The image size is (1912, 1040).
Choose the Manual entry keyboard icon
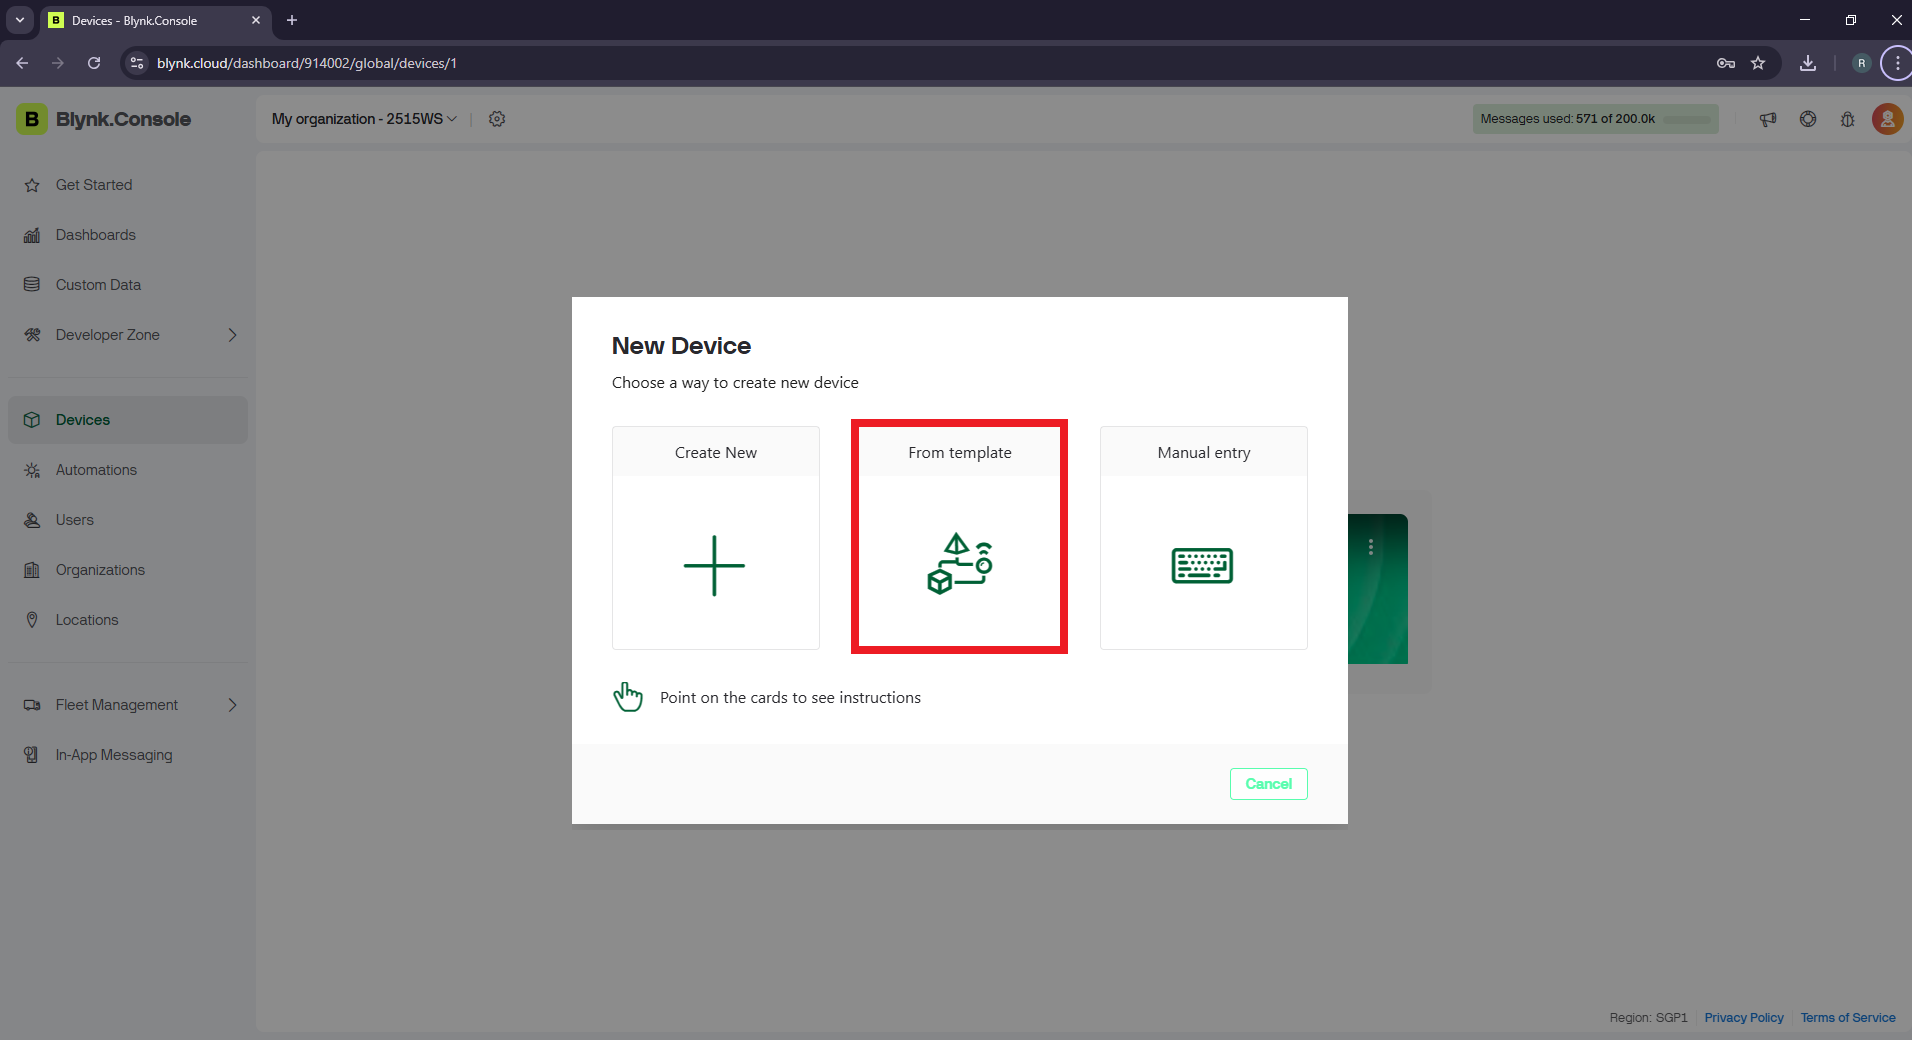(1202, 566)
